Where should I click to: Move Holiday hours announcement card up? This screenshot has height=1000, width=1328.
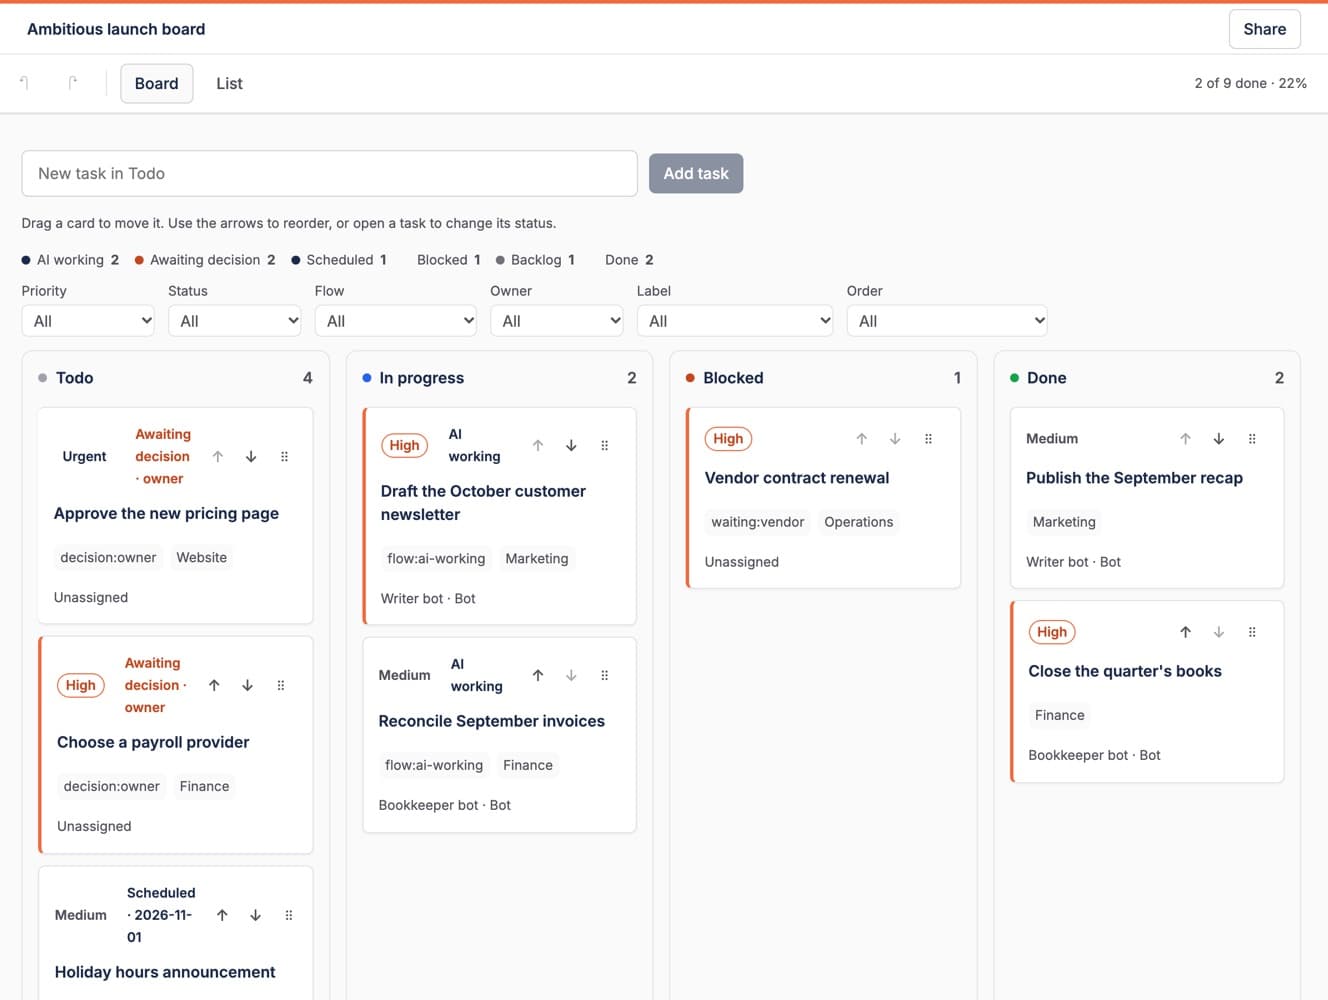[x=222, y=915]
